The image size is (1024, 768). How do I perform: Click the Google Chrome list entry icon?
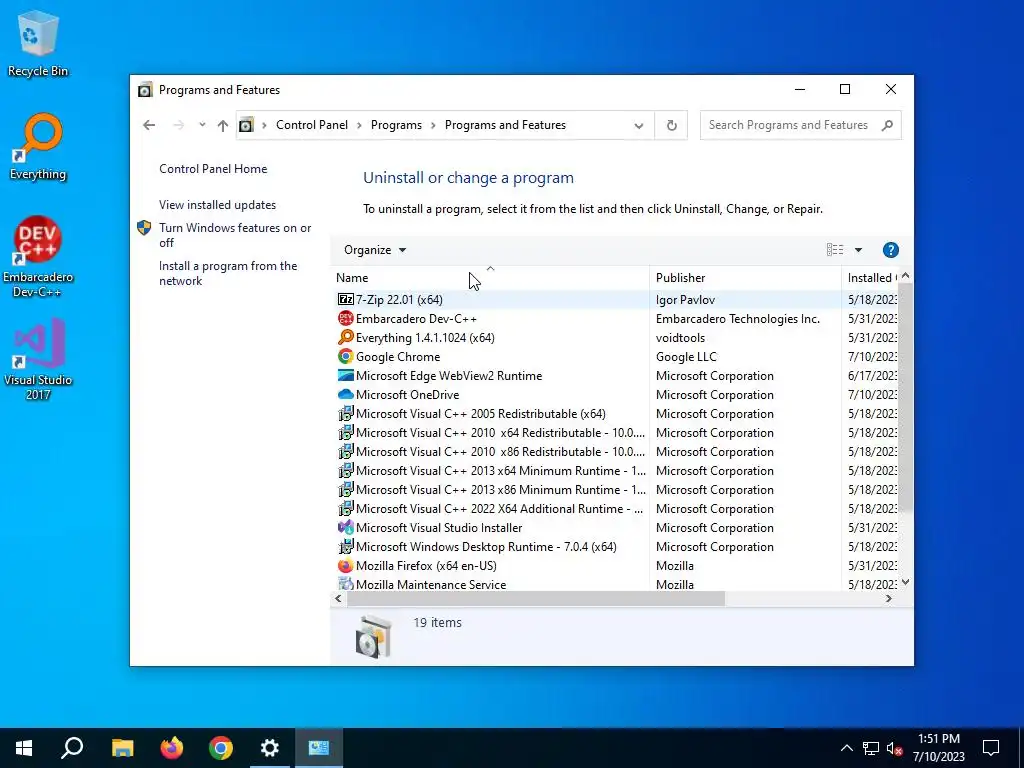tap(345, 357)
